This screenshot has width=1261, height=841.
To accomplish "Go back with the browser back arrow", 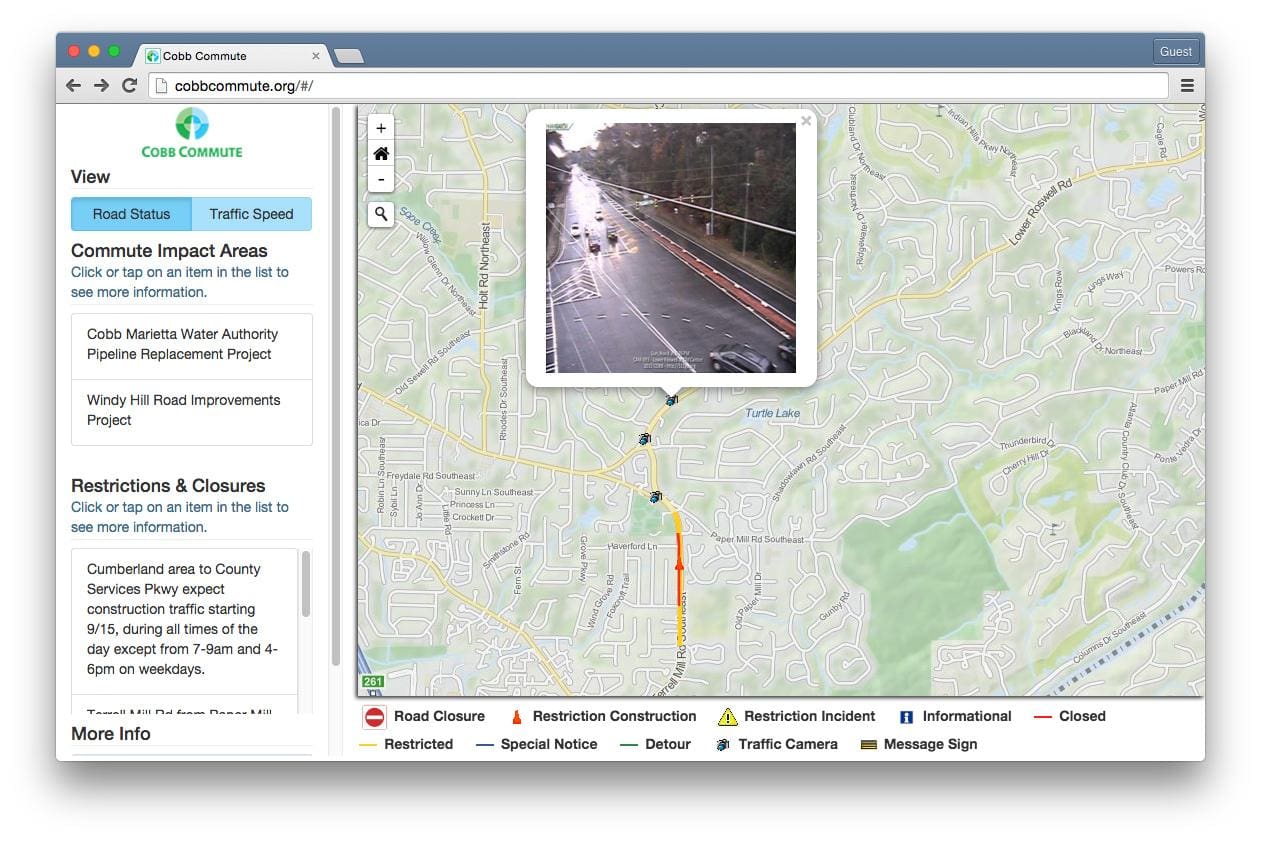I will coord(73,85).
